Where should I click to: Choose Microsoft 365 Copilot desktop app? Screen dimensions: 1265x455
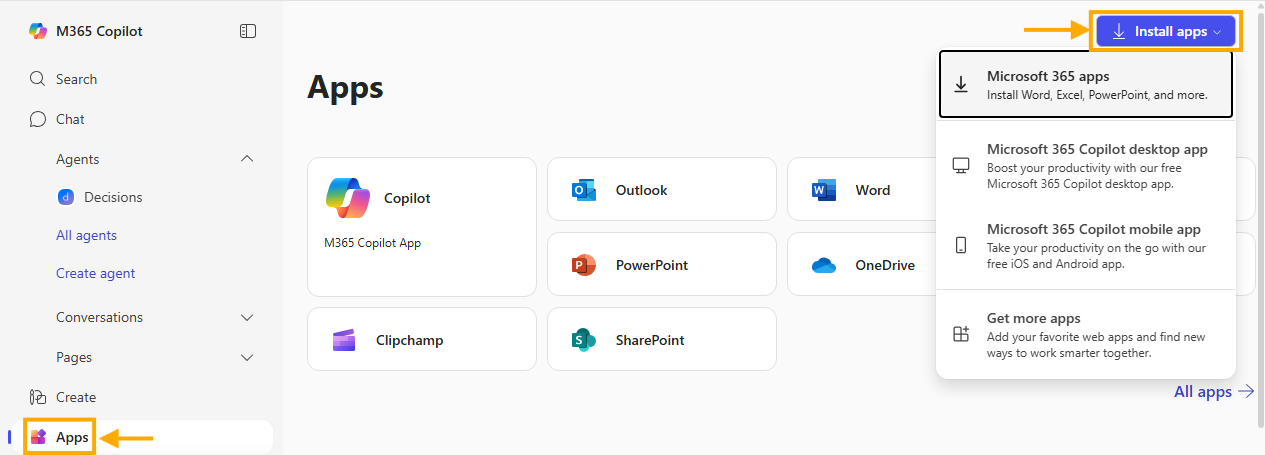pyautogui.click(x=1086, y=166)
